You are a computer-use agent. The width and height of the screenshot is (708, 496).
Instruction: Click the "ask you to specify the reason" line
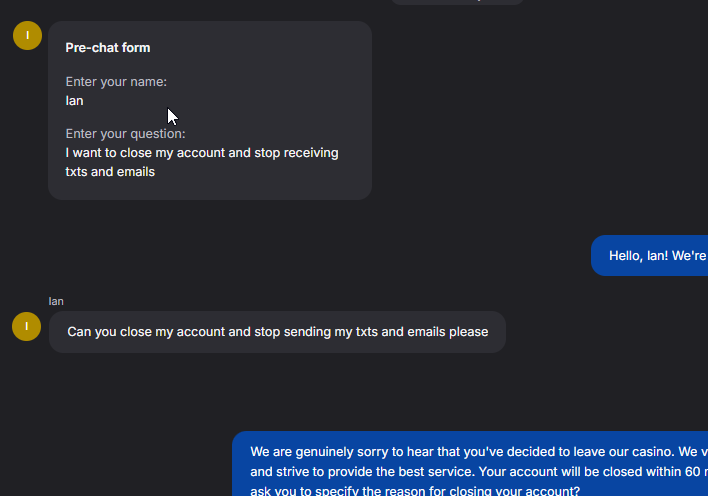415,490
